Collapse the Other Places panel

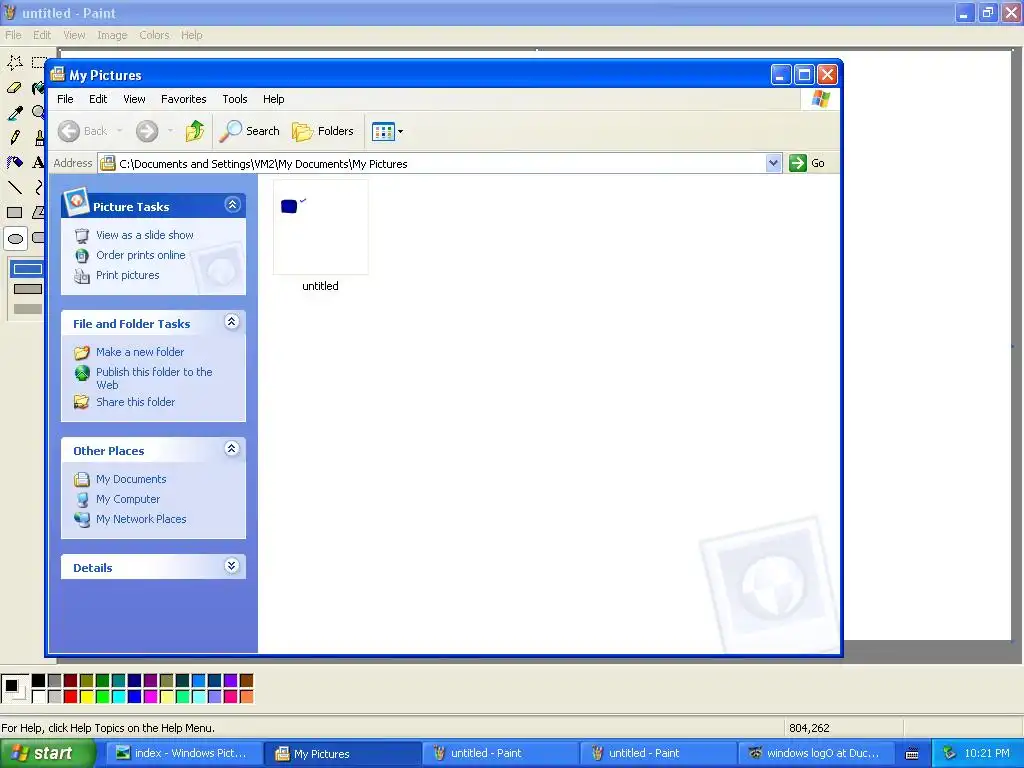pyautogui.click(x=232, y=449)
